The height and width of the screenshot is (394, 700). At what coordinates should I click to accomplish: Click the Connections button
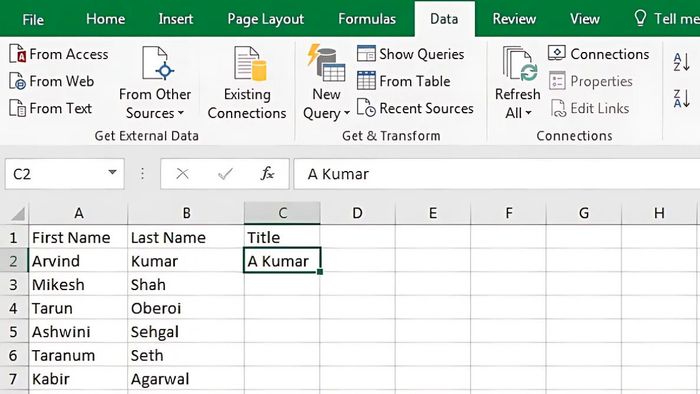tap(599, 54)
